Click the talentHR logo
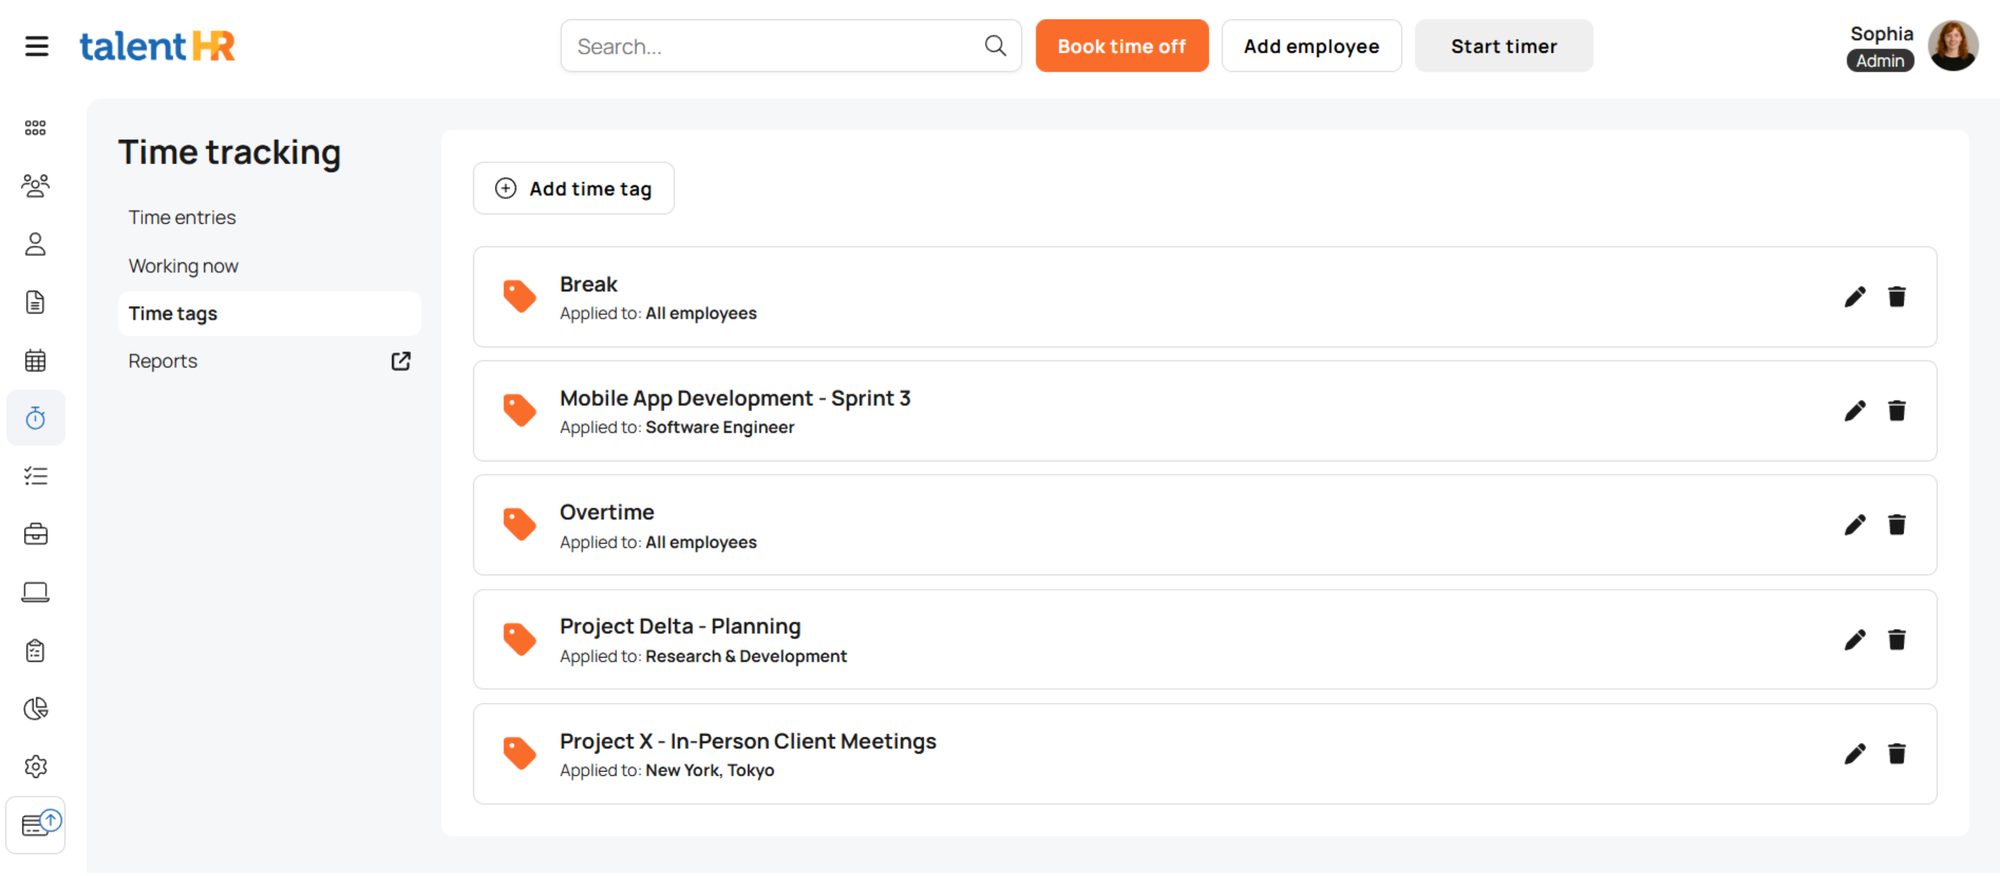The height and width of the screenshot is (876, 2000). tap(157, 46)
